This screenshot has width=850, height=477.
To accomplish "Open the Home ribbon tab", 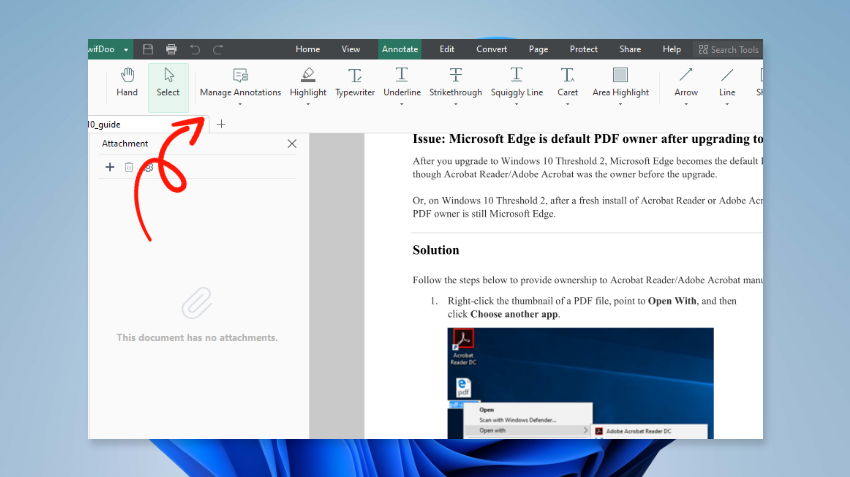I will coord(307,49).
